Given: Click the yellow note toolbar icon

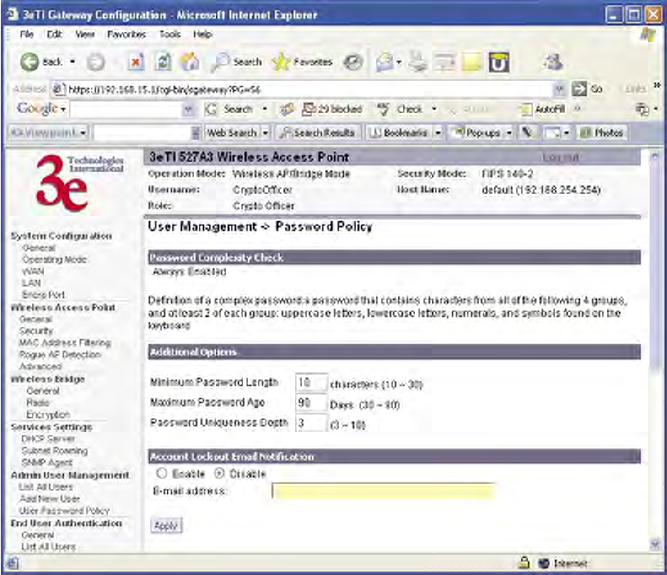Looking at the screenshot, I should click(x=471, y=62).
